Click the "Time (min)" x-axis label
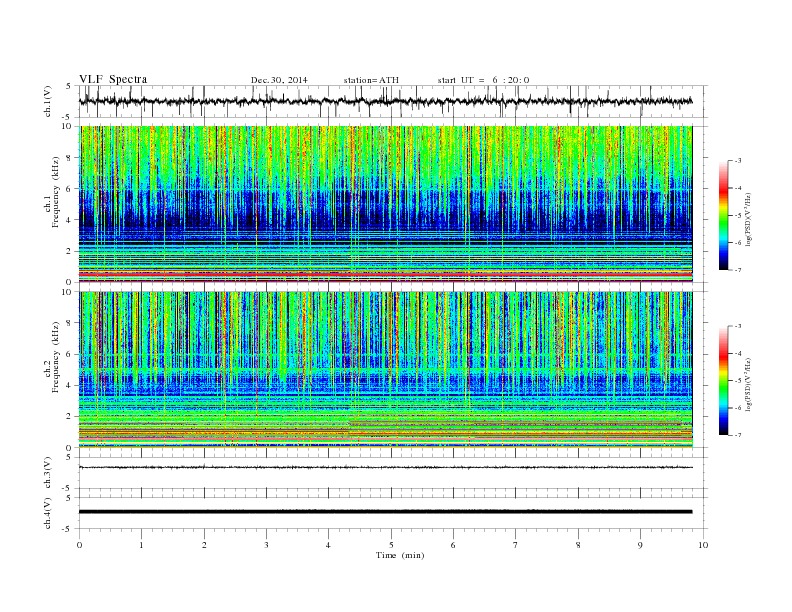Screen dimensions: 792x612 click(400, 555)
